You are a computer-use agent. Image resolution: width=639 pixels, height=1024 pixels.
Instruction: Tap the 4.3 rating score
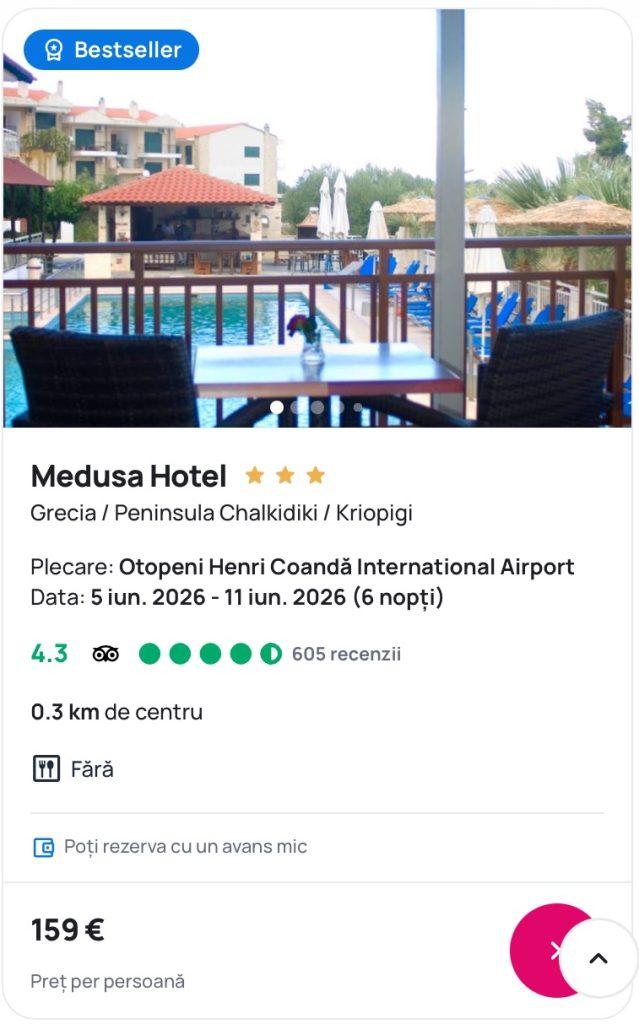point(49,654)
